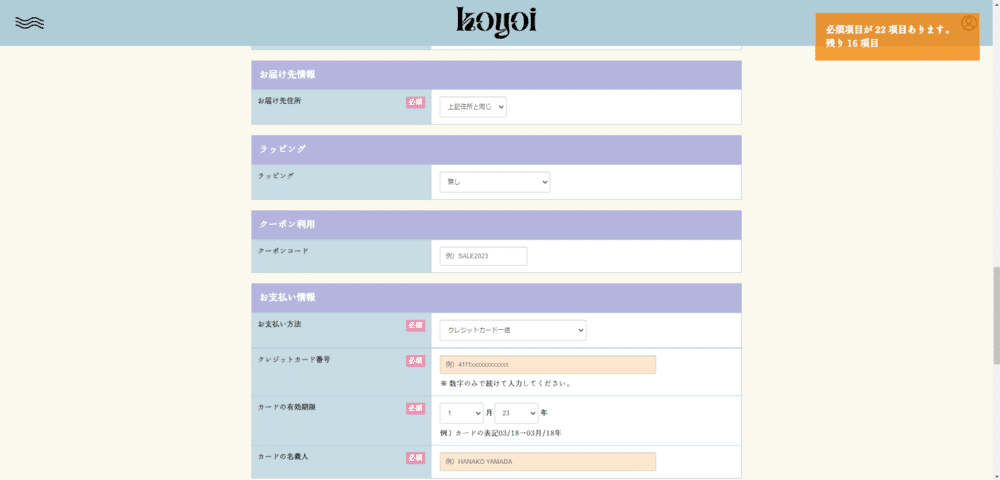Click the クレジットカード番号 input field

547,365
